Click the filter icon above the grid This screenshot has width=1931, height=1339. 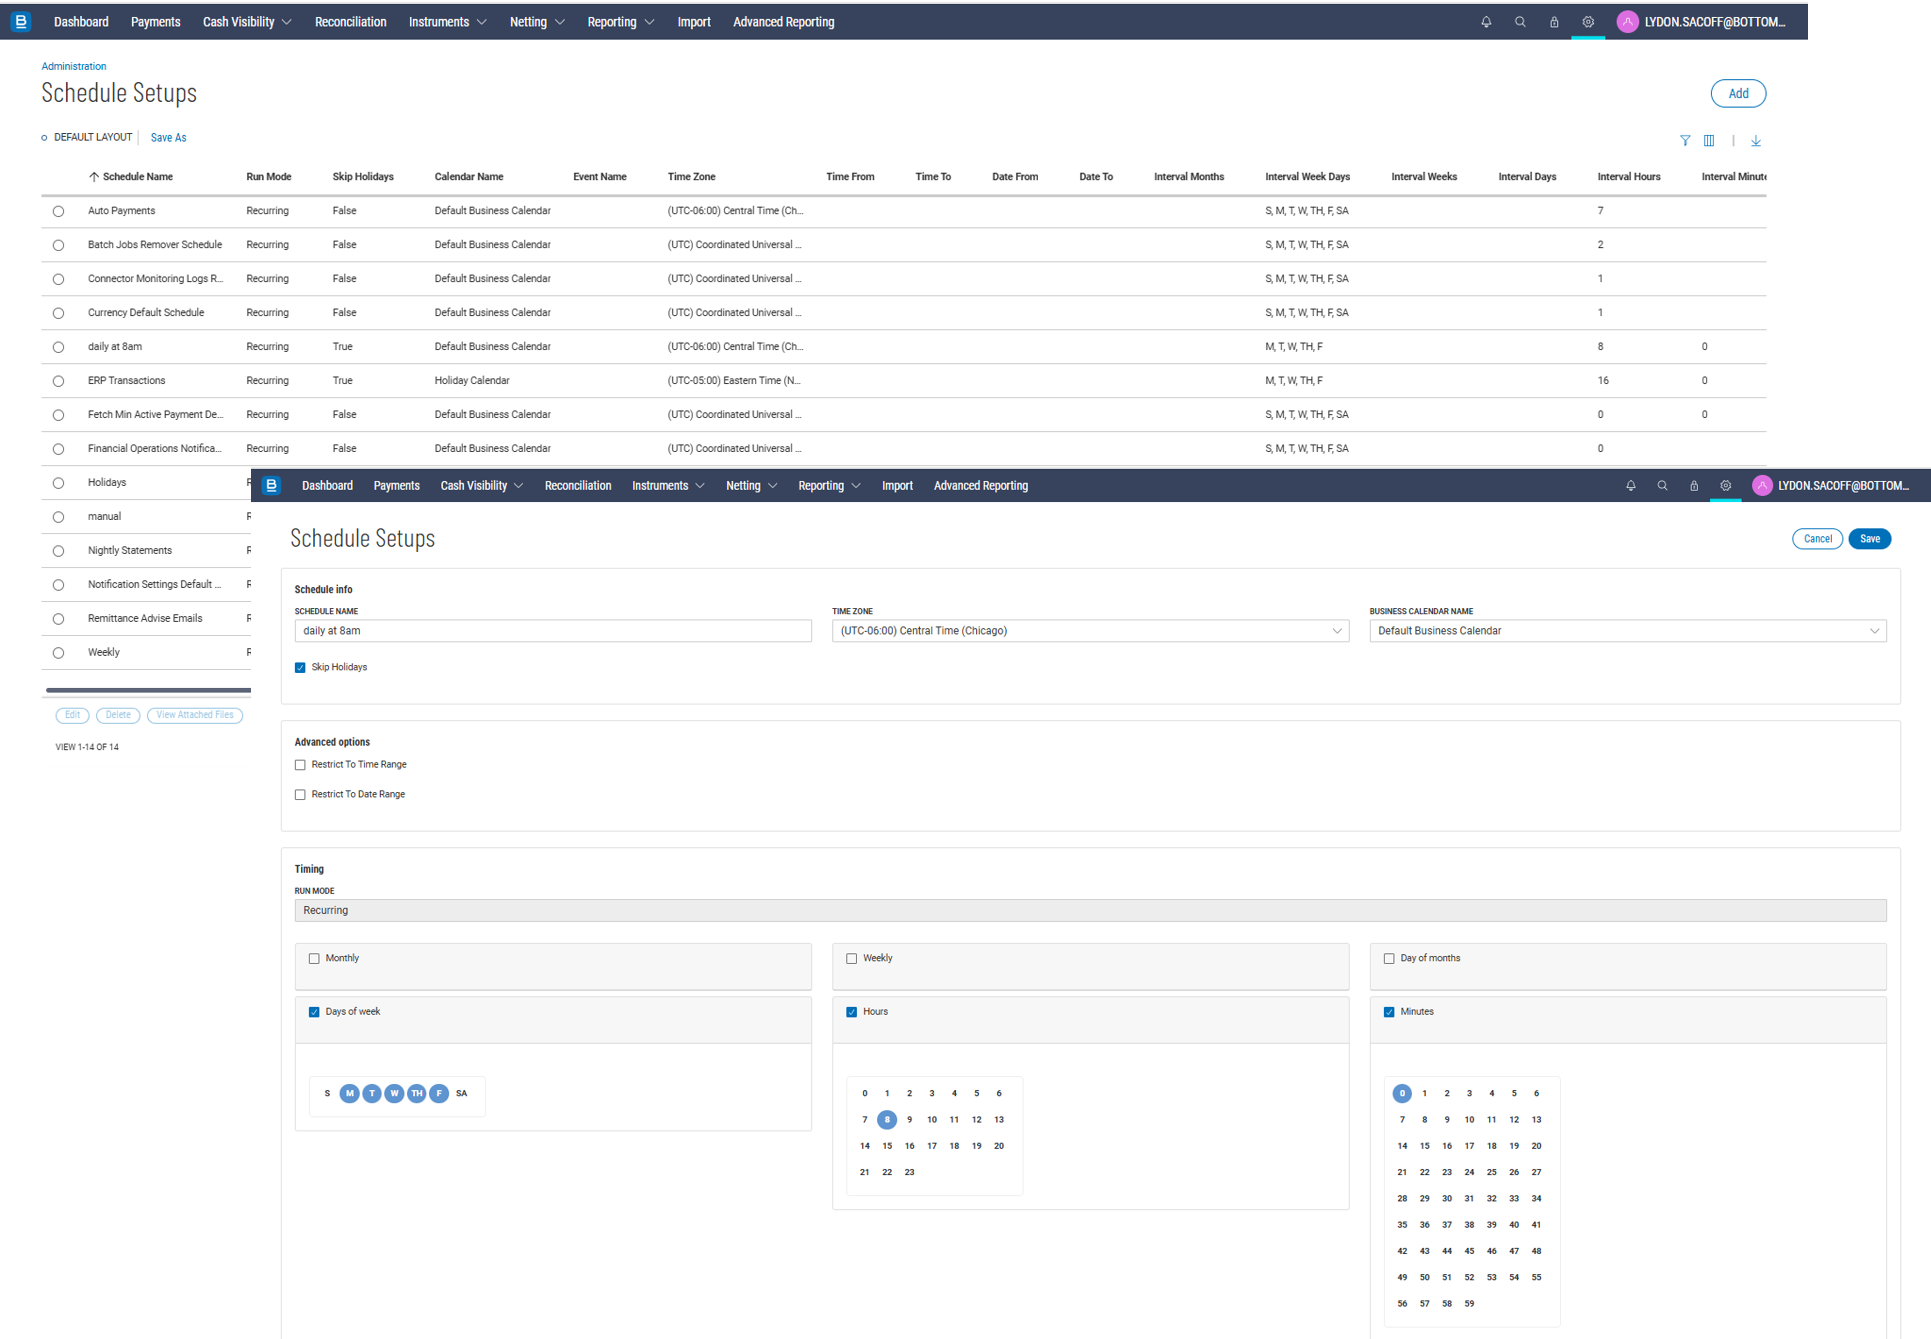1685,141
